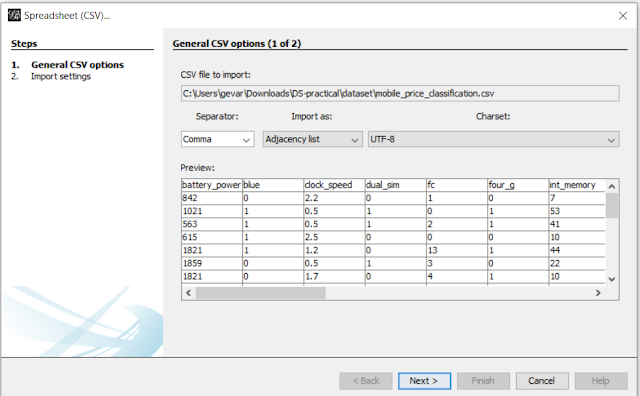Click the four_g column header
Image resolution: width=640 pixels, height=396 pixels.
pyautogui.click(x=518, y=185)
